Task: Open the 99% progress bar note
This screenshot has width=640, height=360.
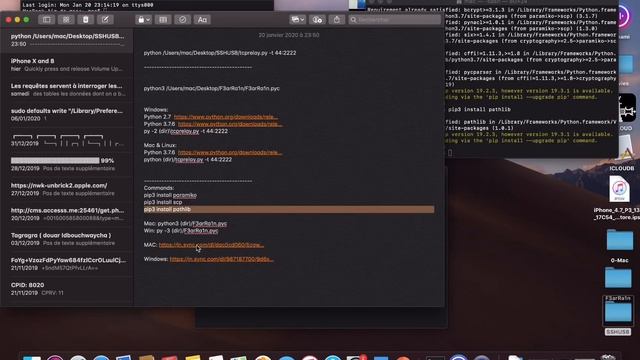Action: (x=67, y=164)
